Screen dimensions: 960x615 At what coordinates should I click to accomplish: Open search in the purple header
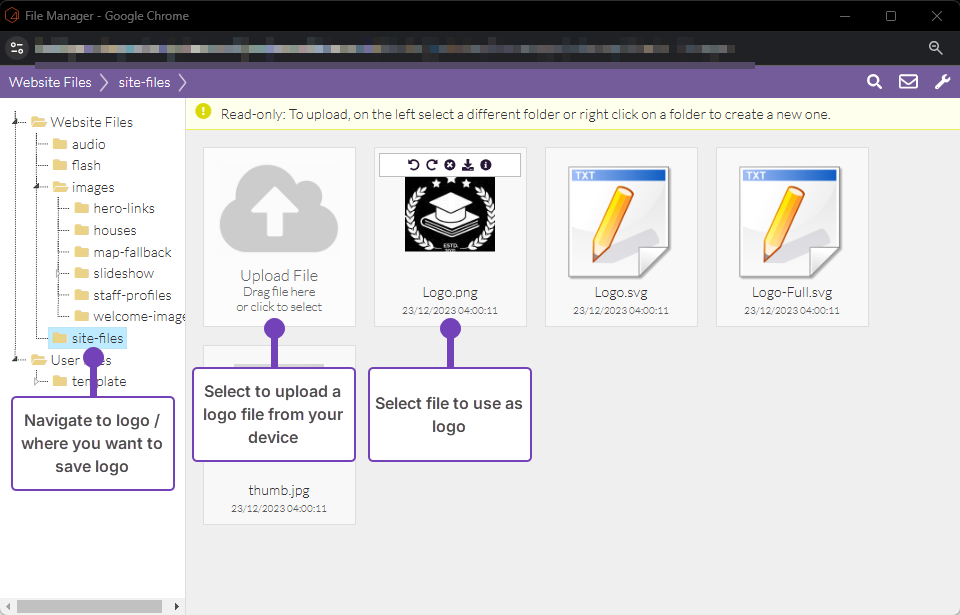(874, 82)
